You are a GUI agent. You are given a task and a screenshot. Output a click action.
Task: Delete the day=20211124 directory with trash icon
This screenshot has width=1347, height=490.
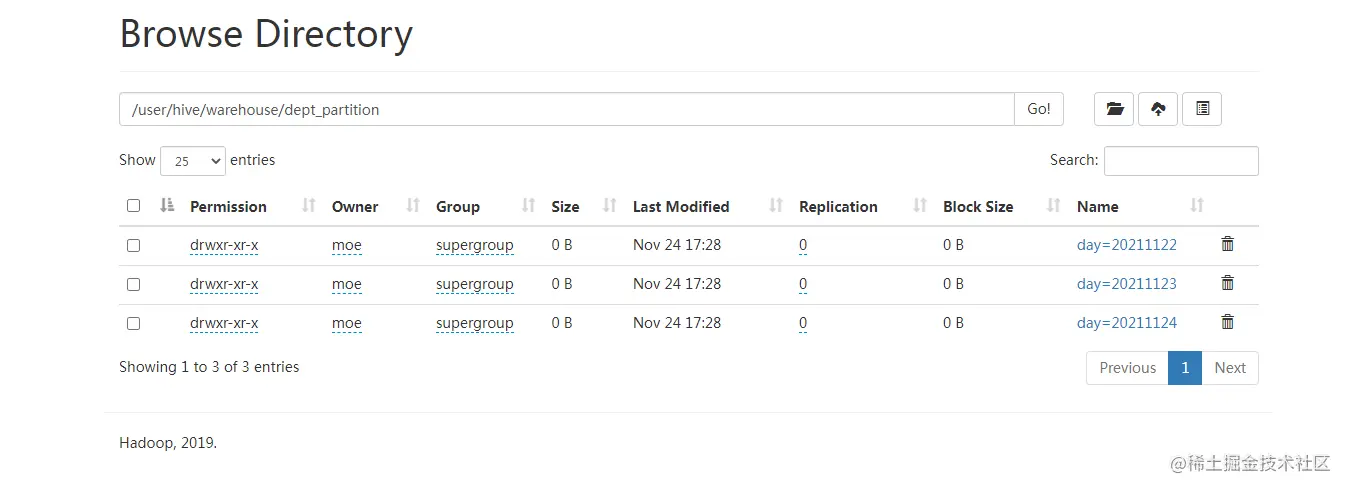tap(1228, 322)
